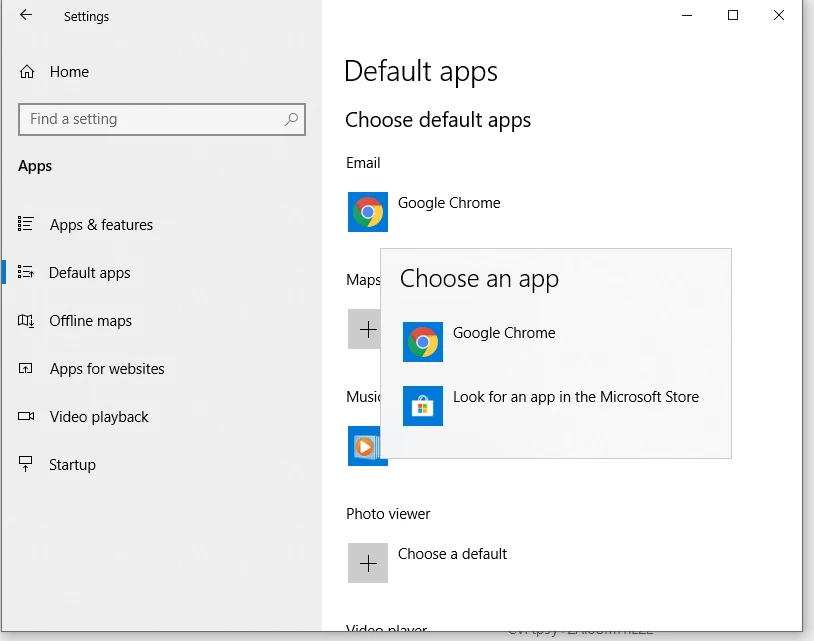814x641 pixels.
Task: Click the Apps section heading
Action: point(35,166)
